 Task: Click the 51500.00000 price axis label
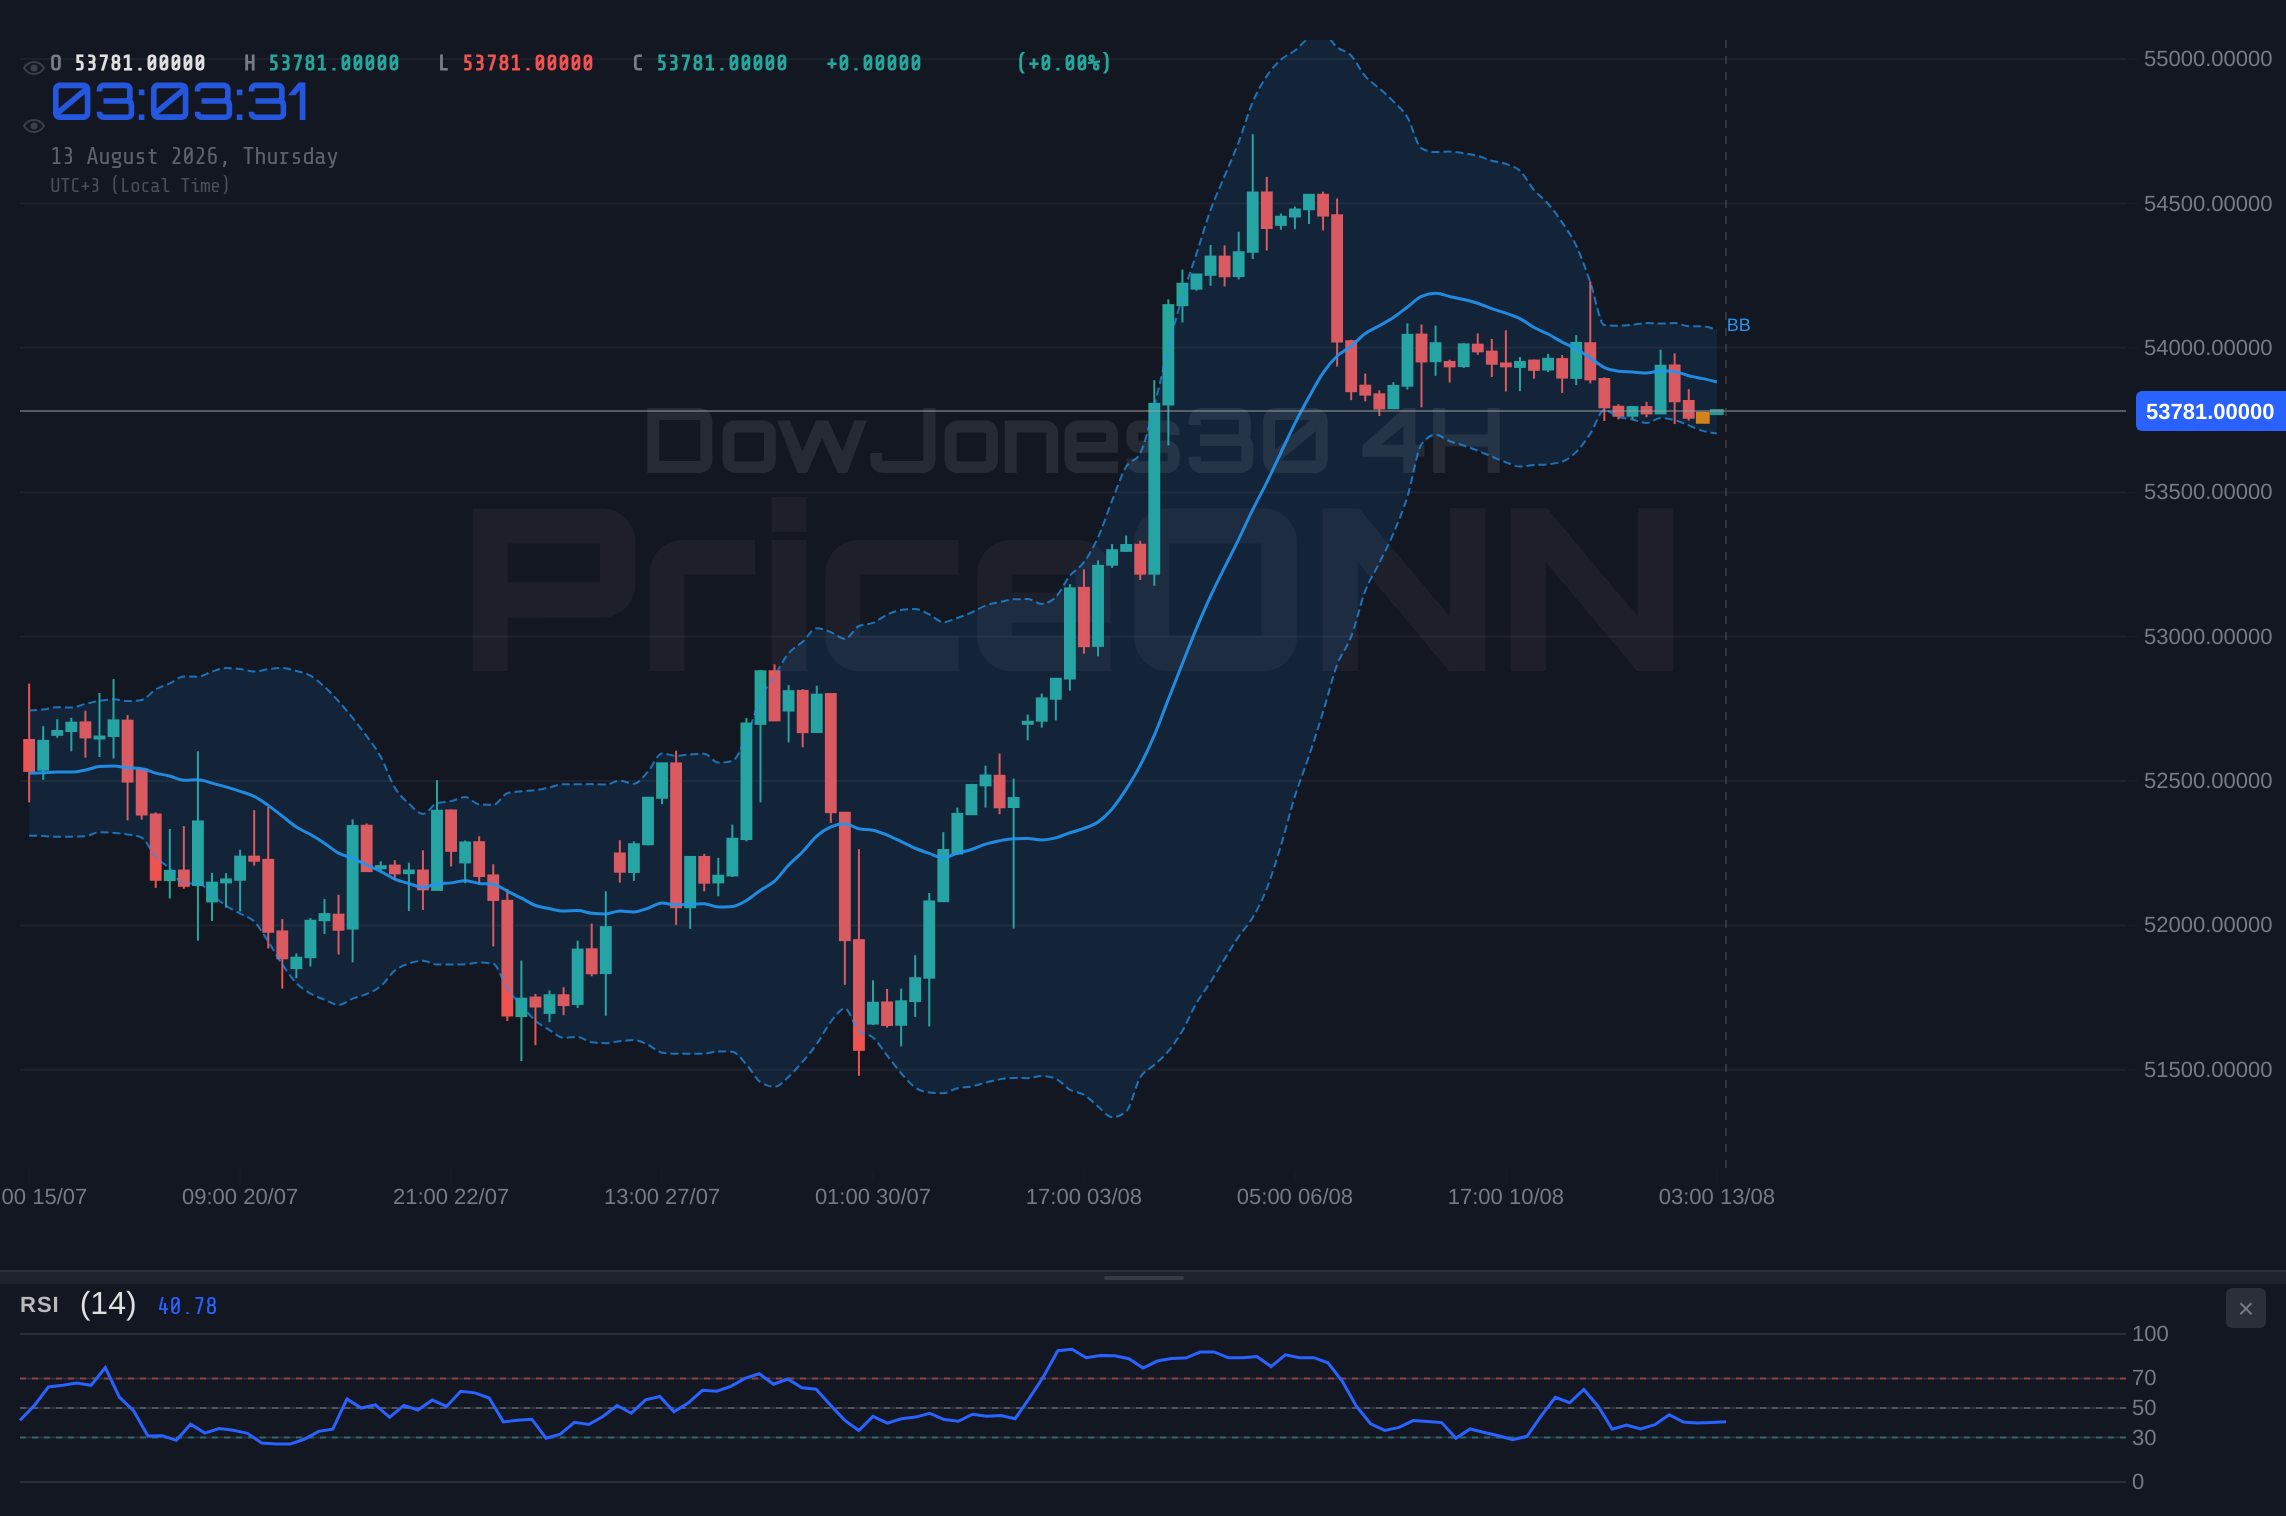pos(2208,1070)
